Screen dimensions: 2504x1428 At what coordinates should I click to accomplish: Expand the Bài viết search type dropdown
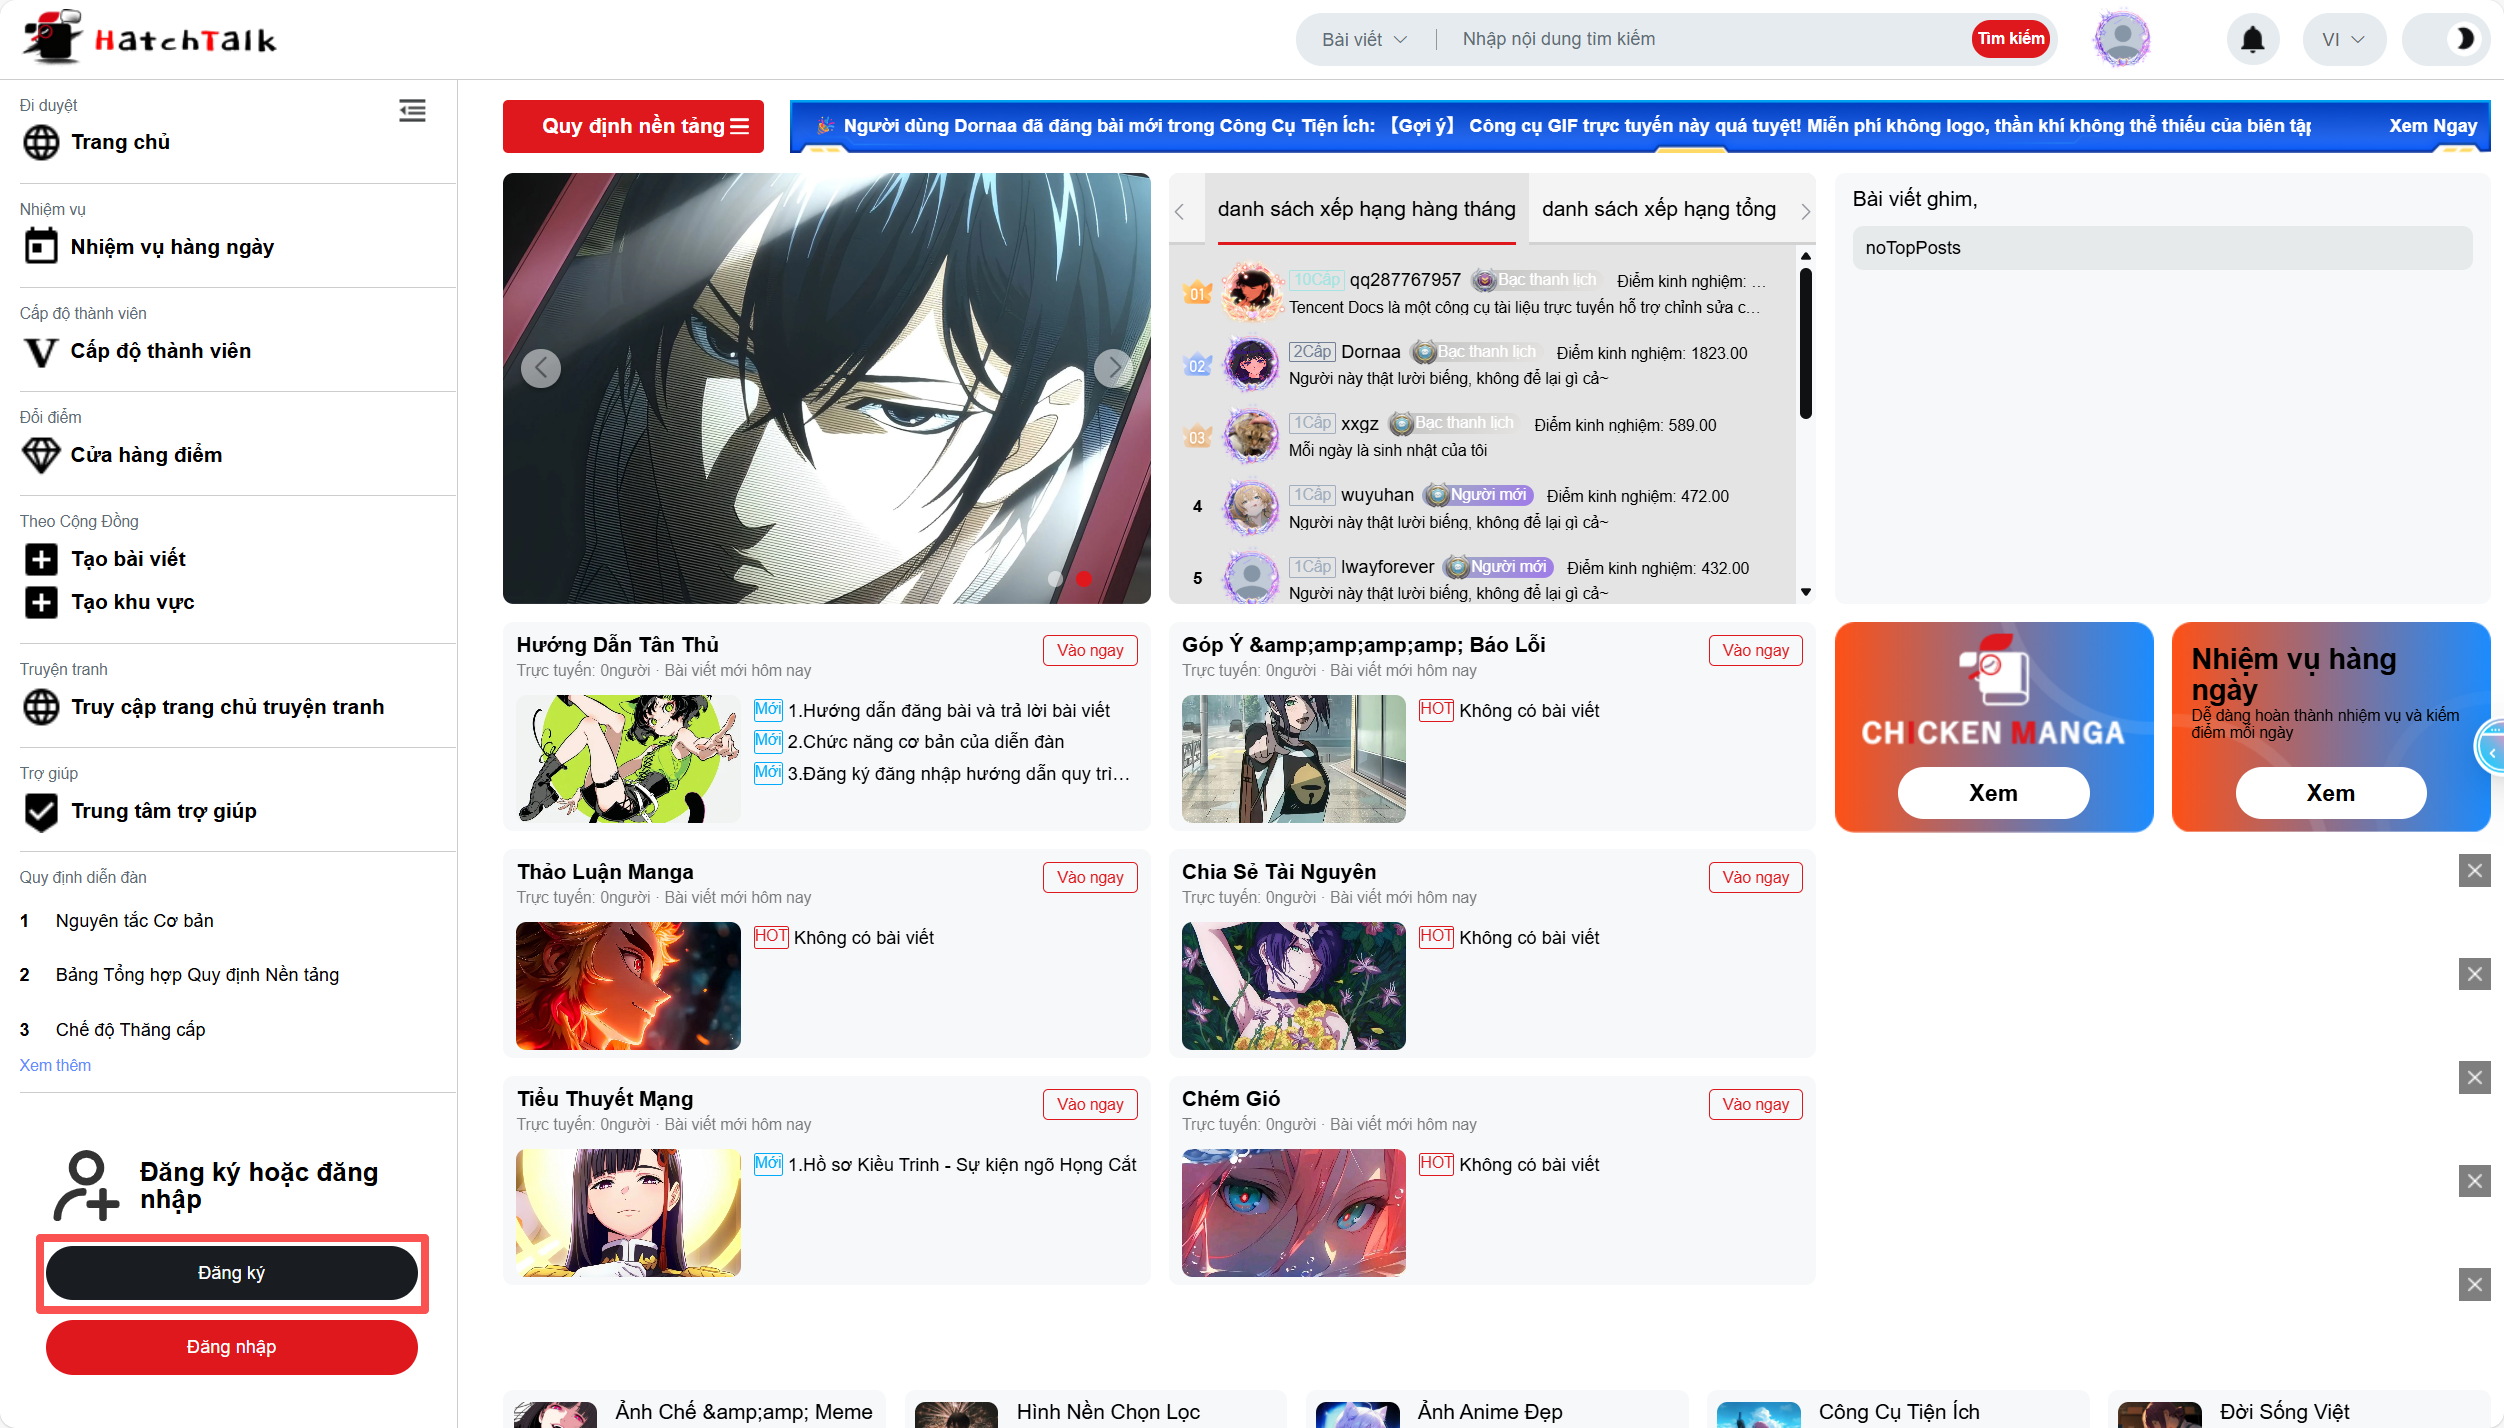(x=1364, y=39)
